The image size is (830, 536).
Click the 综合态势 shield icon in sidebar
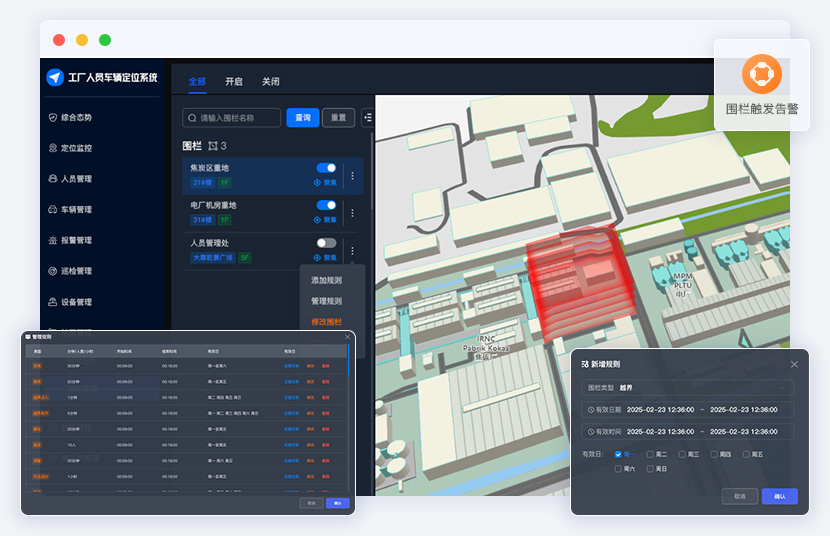(53, 117)
